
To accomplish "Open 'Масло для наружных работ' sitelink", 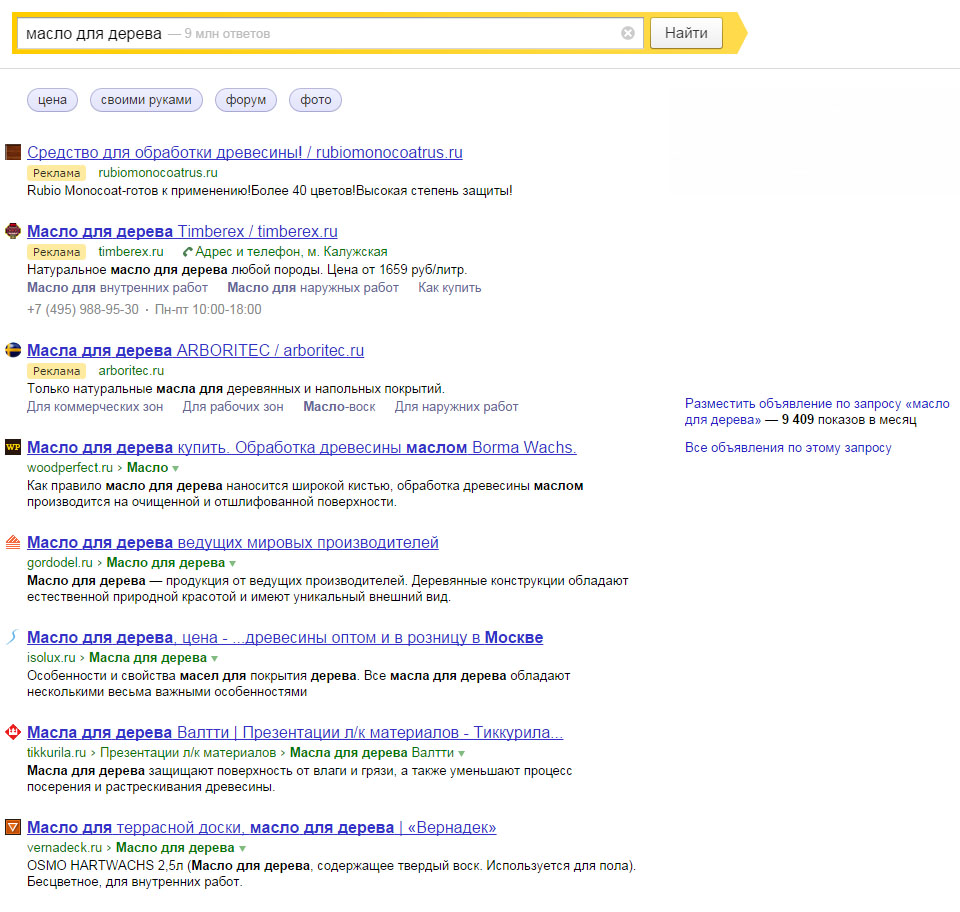I will [x=313, y=288].
